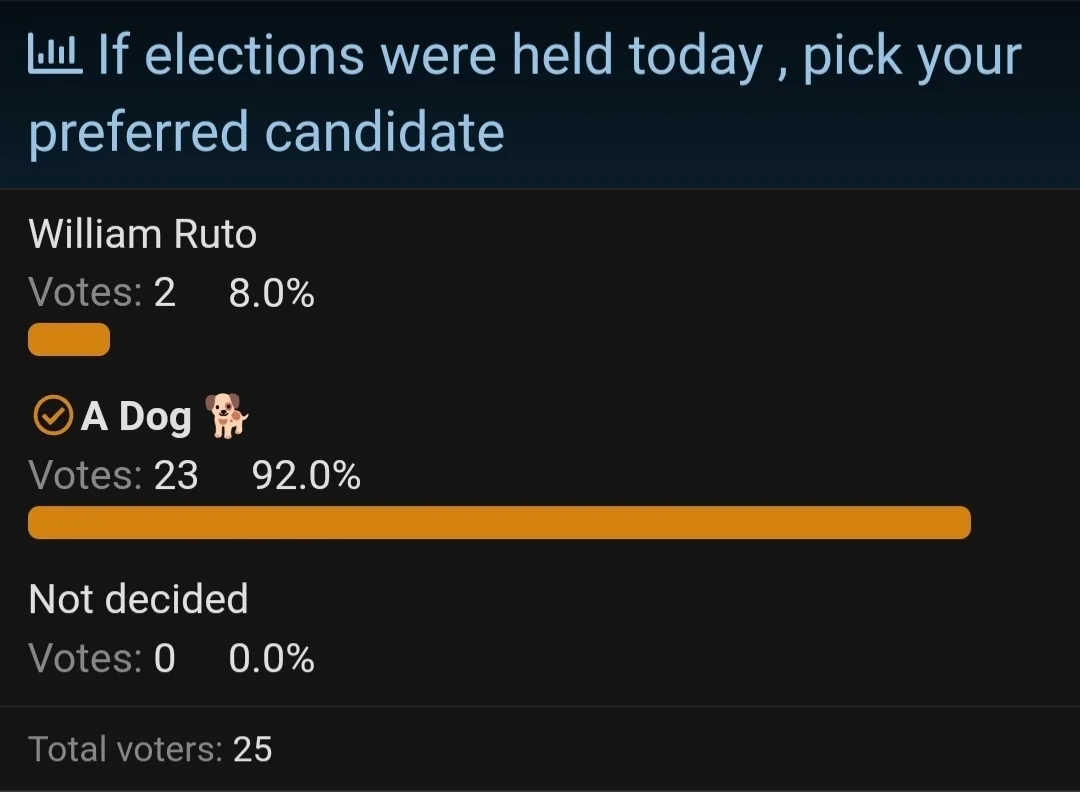Click the number 23 in dog votes

176,475
